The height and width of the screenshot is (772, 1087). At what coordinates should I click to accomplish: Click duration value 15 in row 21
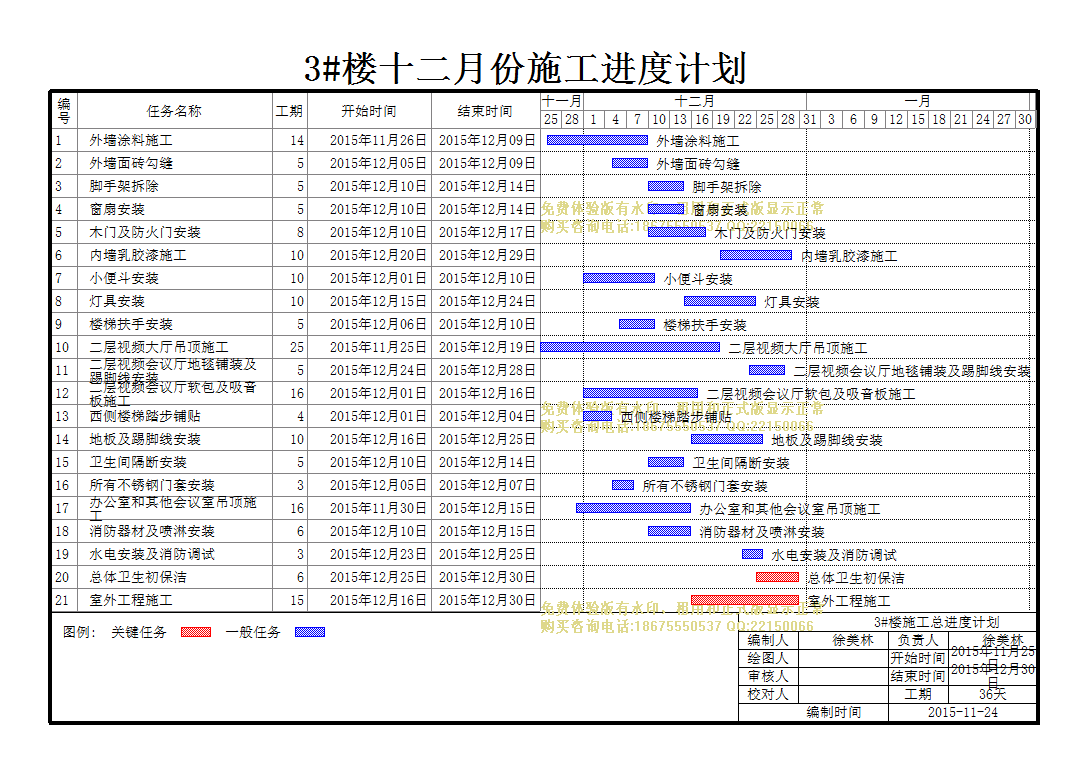pyautogui.click(x=297, y=600)
